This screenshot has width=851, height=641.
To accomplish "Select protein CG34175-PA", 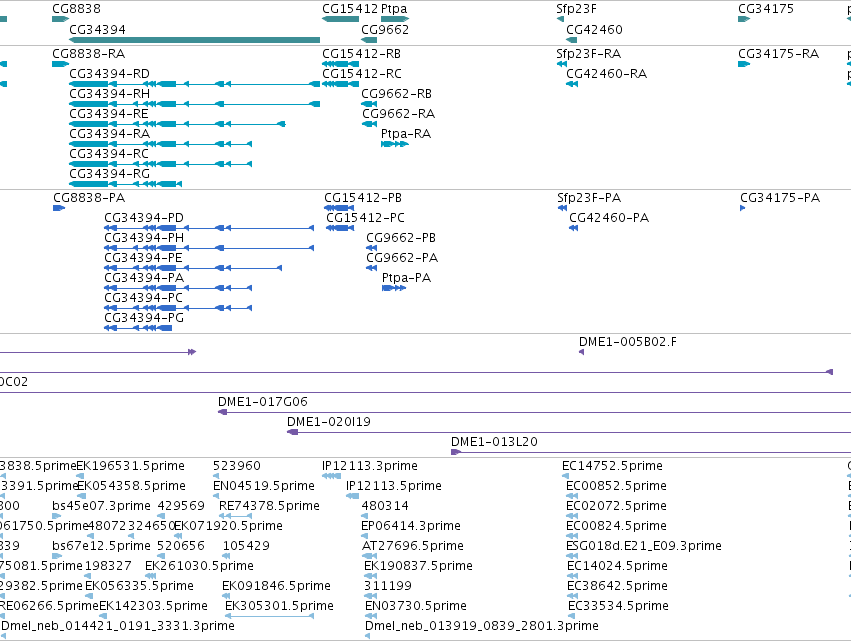I will (x=780, y=198).
